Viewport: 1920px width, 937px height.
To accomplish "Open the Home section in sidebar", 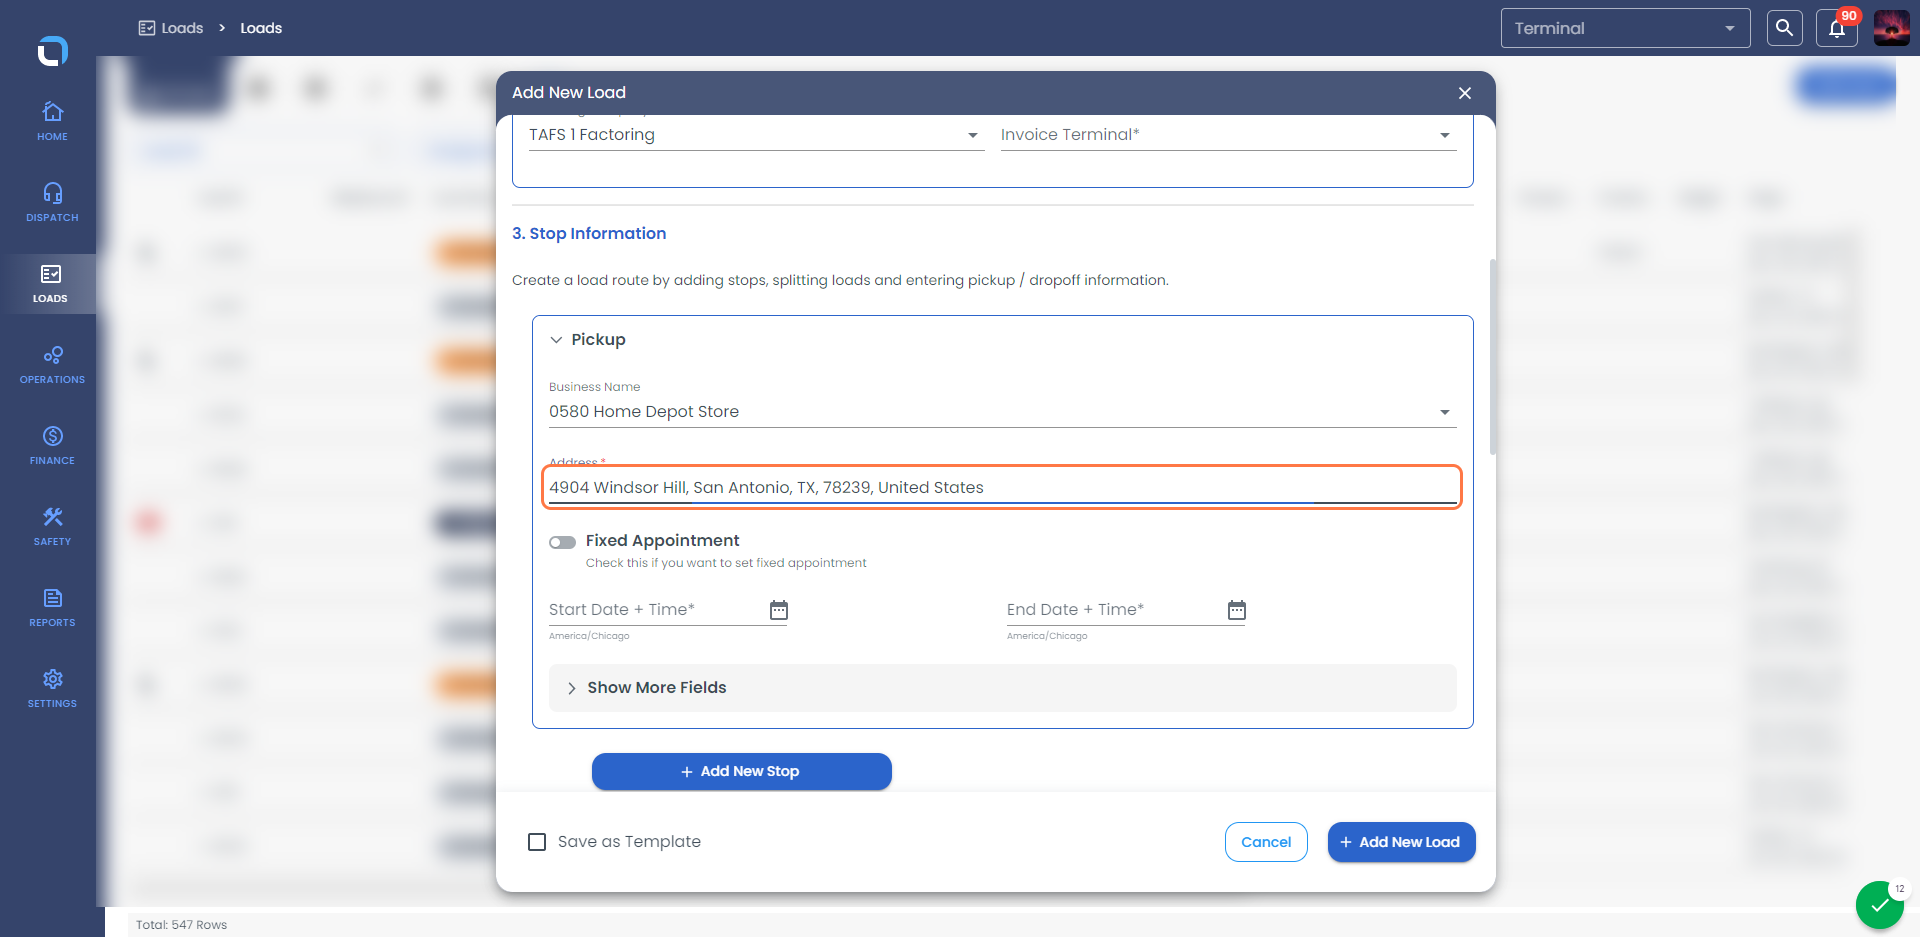I will [52, 121].
